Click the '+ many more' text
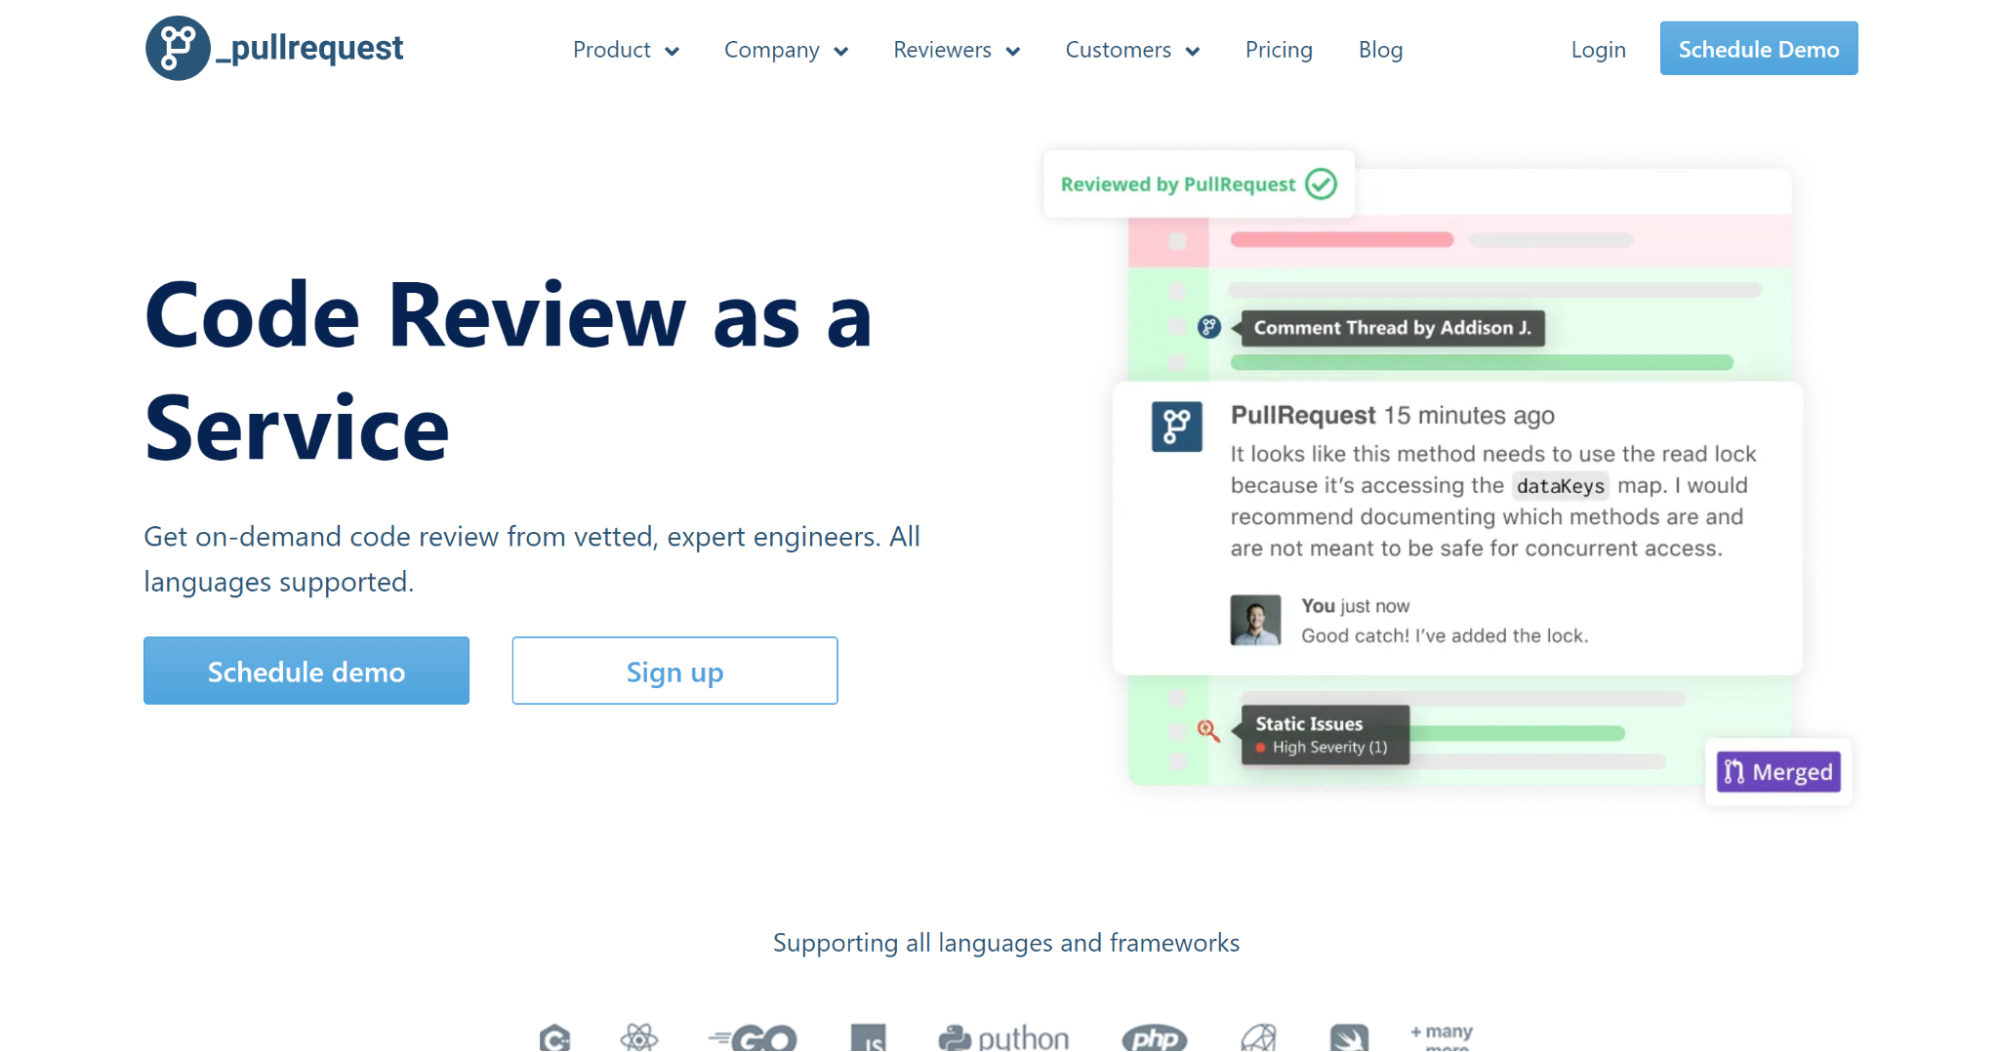This screenshot has height=1052, width=1999. (x=1441, y=1038)
